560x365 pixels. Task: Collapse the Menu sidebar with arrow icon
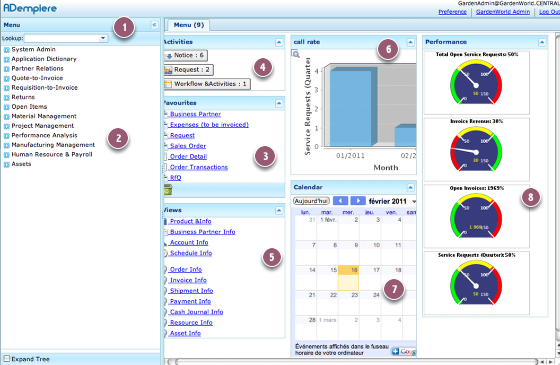(x=154, y=25)
